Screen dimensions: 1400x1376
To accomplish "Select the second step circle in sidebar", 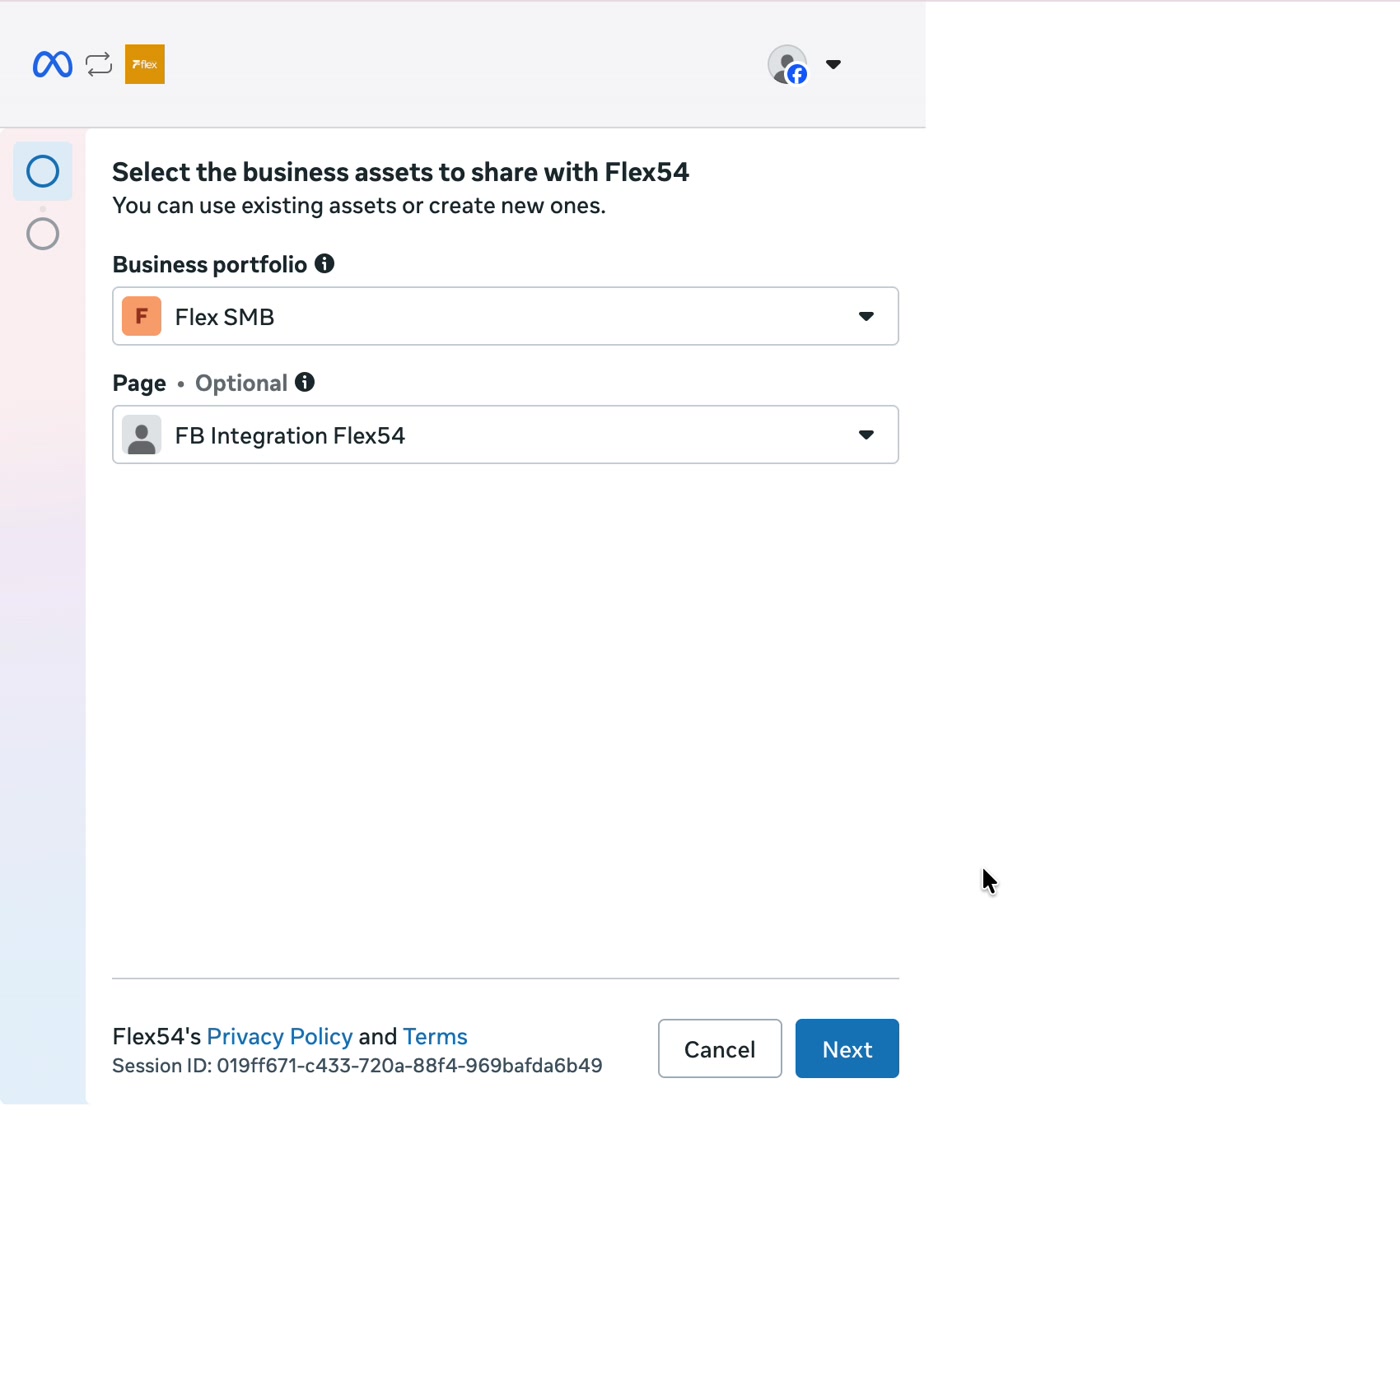I will point(43,234).
